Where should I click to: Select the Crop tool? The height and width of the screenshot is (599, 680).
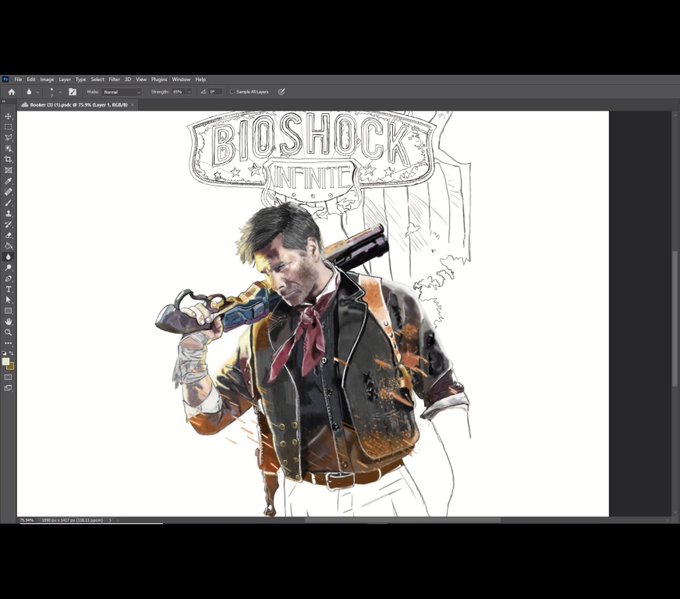point(8,160)
